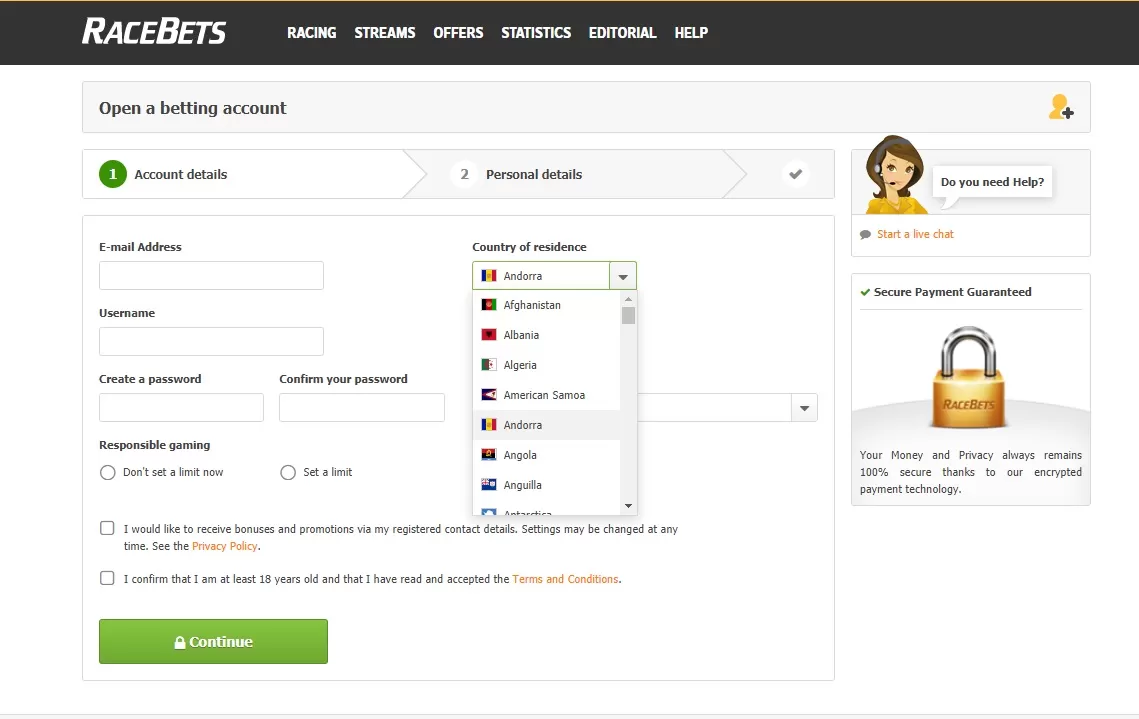Click the Anguilla flag icon

[489, 484]
